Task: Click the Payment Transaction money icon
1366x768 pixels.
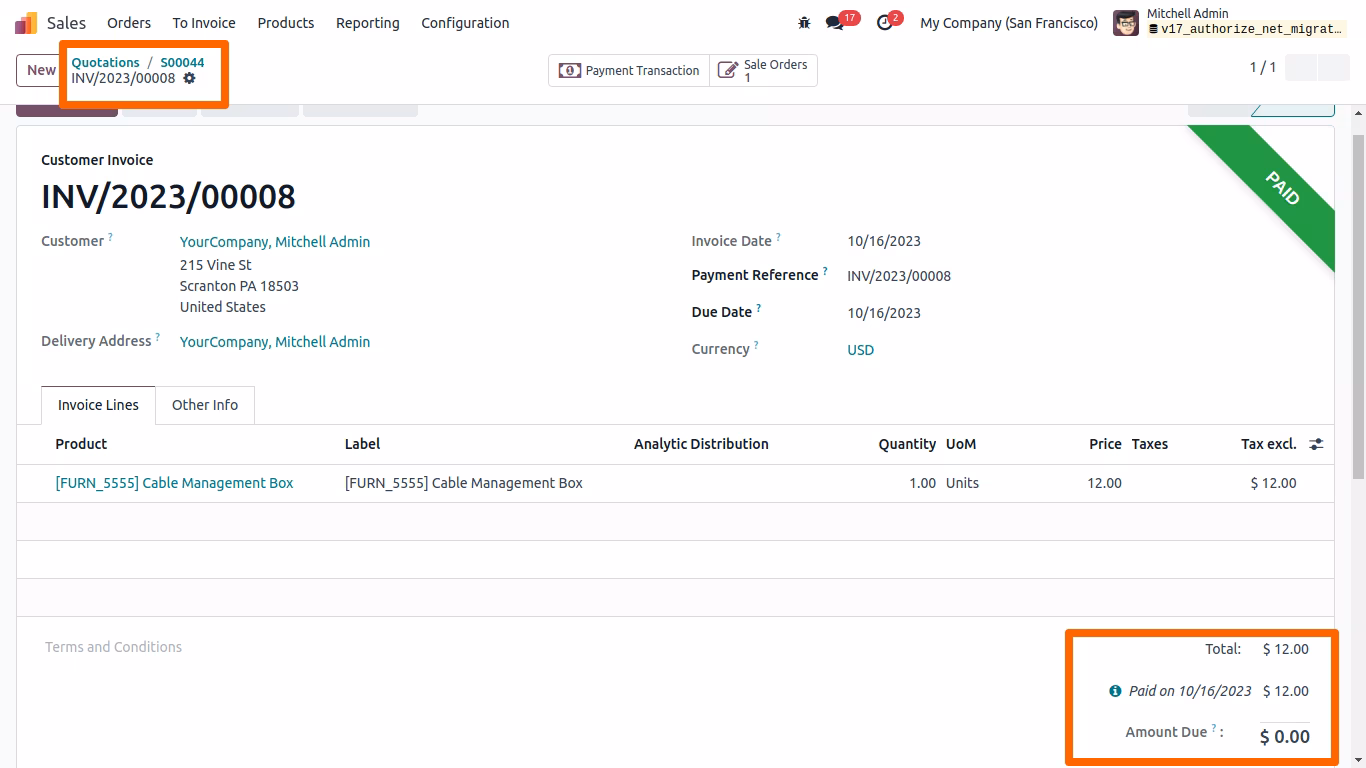Action: click(570, 71)
